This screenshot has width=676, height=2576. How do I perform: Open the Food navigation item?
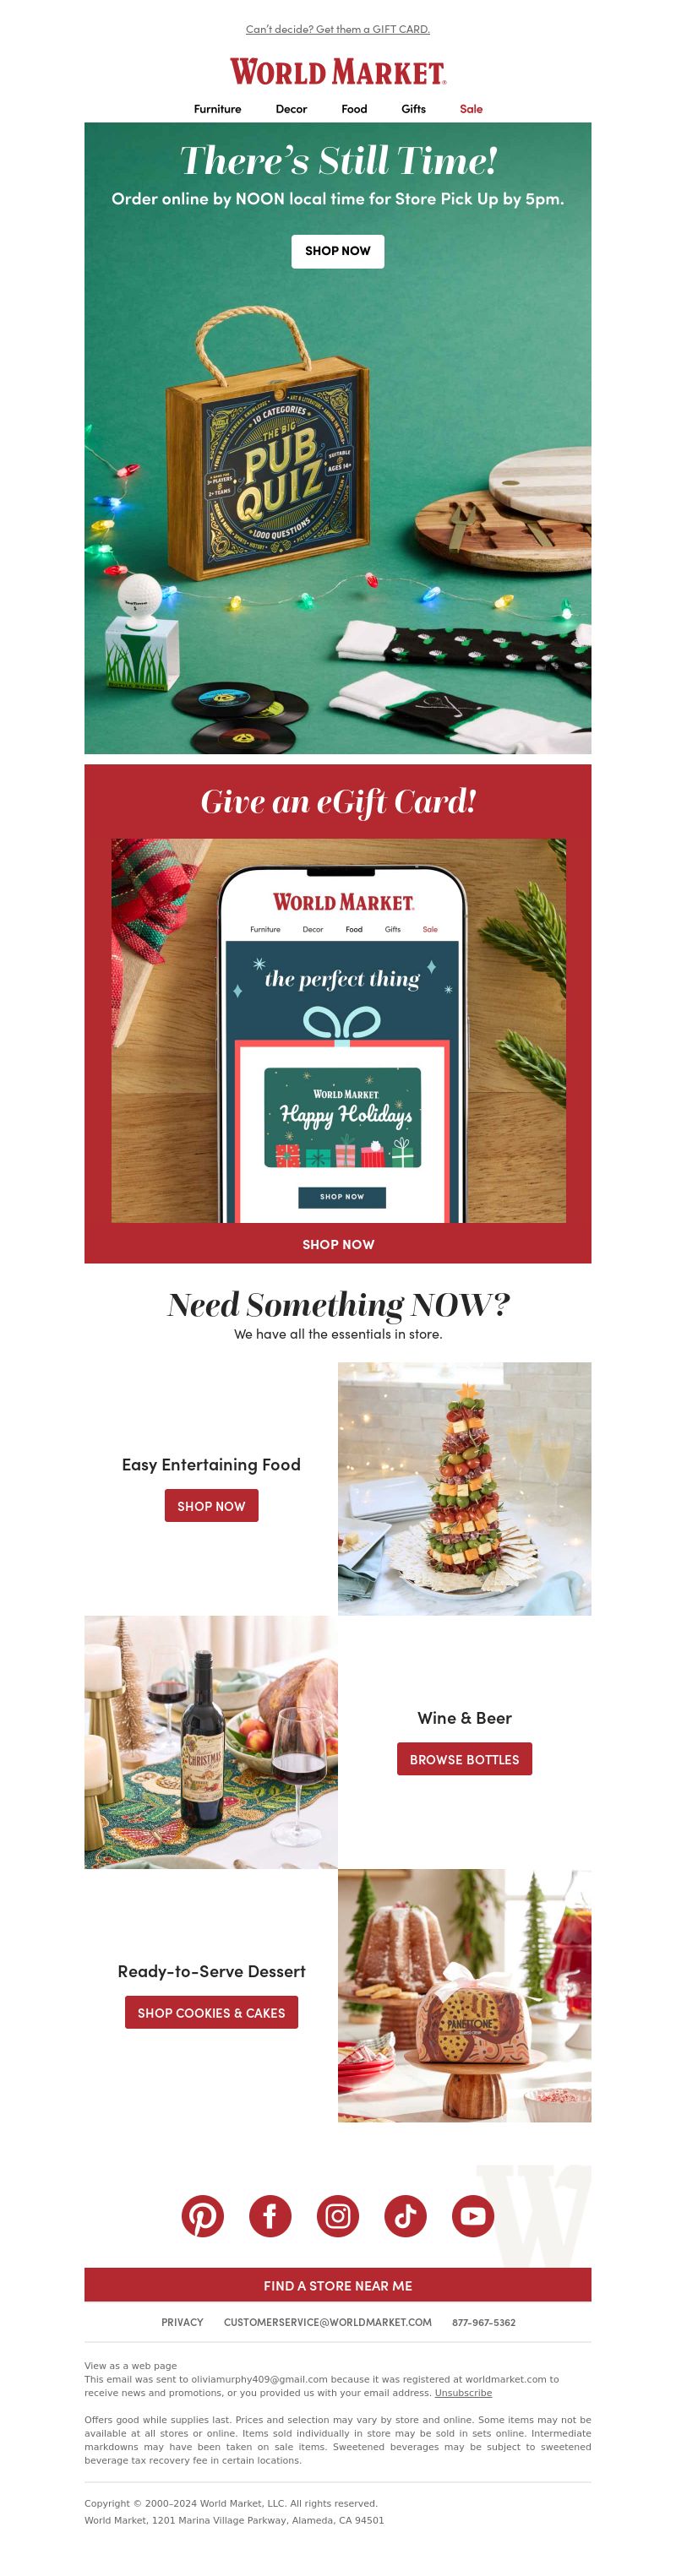pyautogui.click(x=354, y=109)
